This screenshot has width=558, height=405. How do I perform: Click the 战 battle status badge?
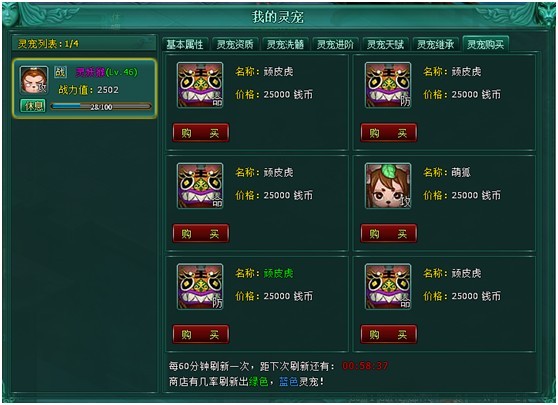coord(60,72)
